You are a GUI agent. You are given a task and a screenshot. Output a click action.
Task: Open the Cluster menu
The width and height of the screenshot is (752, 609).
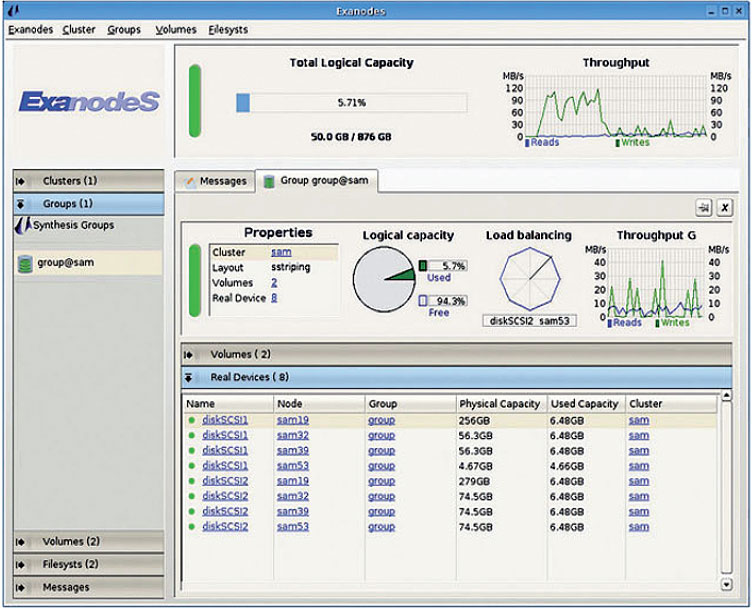click(79, 30)
